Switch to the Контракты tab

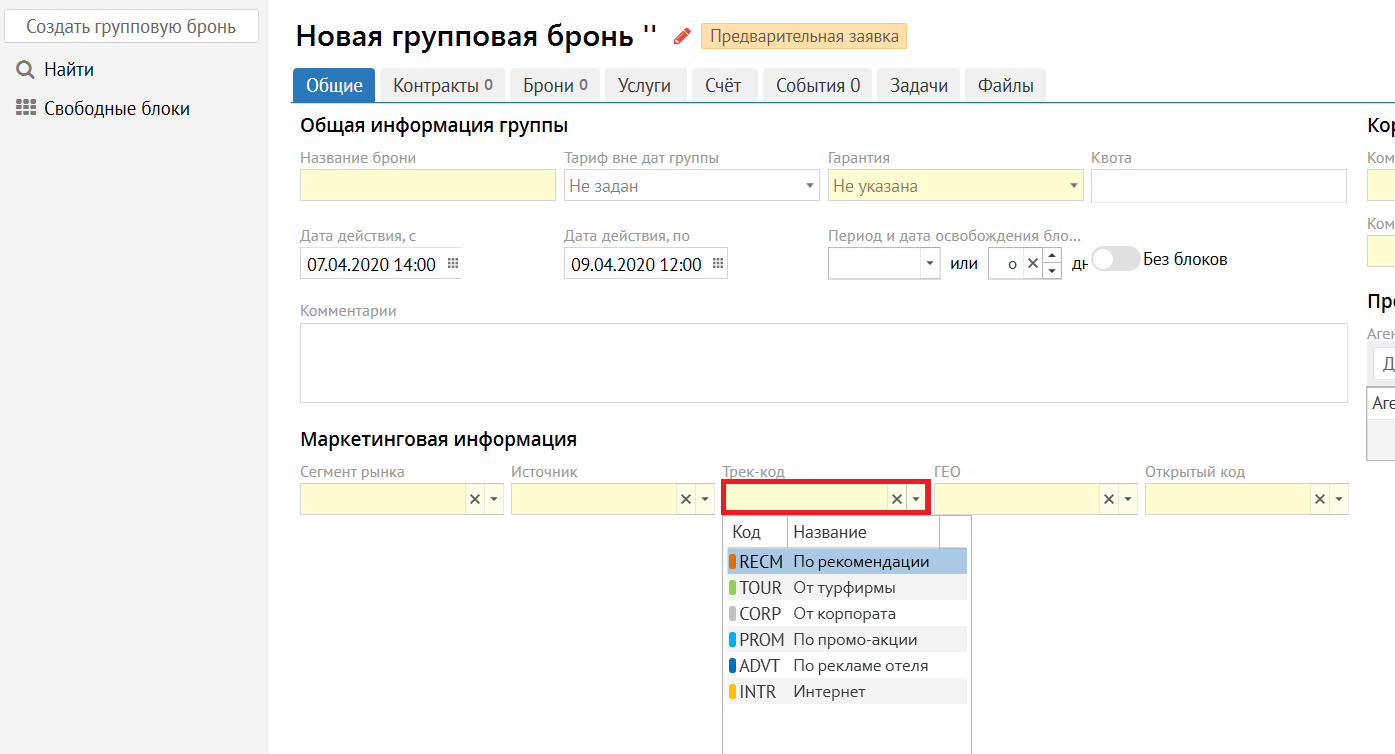442,86
